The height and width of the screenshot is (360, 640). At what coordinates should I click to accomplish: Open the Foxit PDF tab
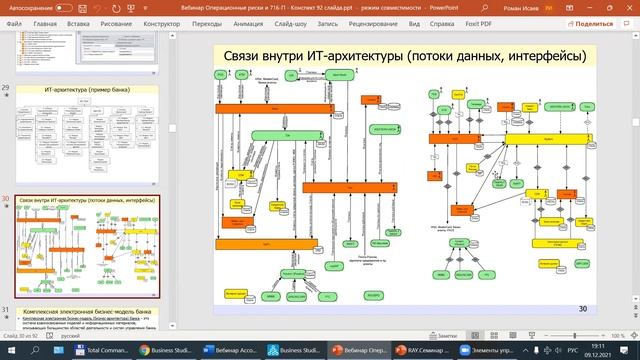pyautogui.click(x=478, y=24)
